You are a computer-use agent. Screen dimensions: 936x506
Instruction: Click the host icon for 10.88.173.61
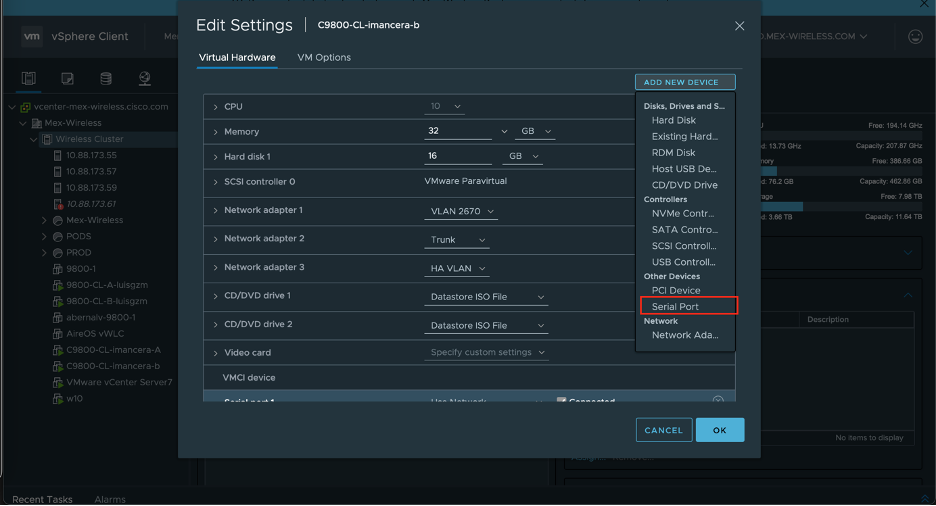coord(58,204)
